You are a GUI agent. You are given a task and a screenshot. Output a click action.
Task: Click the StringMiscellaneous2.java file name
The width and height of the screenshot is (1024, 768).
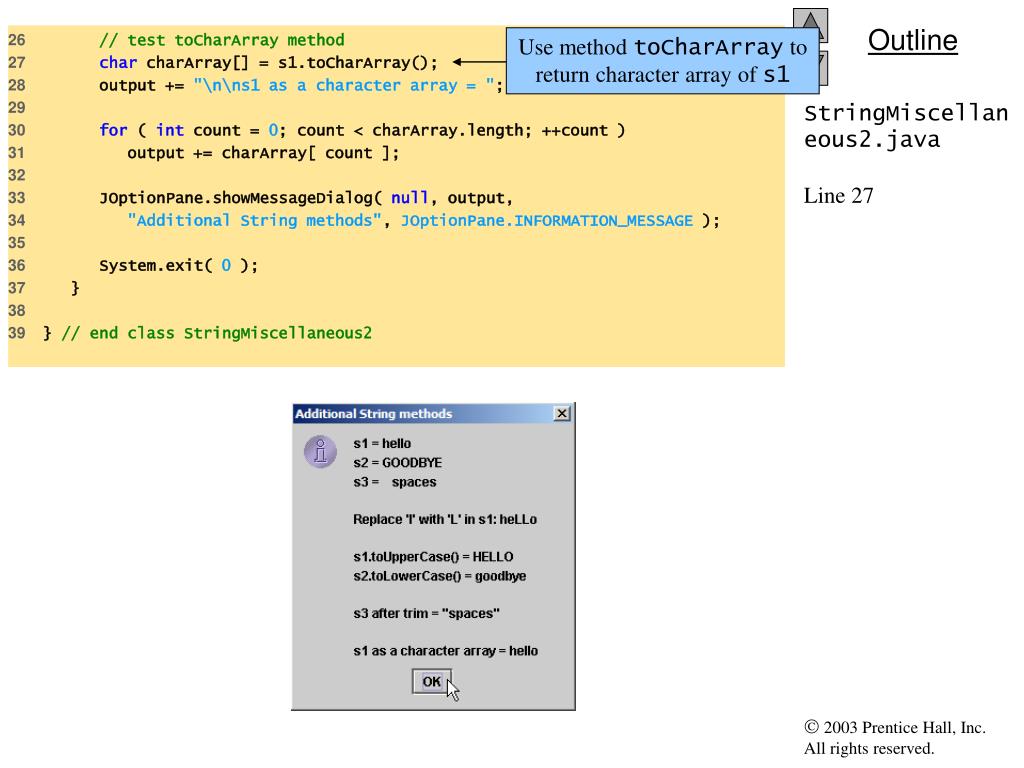(905, 126)
